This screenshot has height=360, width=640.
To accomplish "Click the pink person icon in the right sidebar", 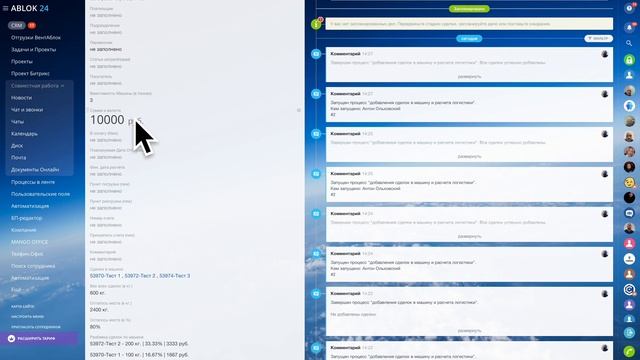I will [629, 244].
